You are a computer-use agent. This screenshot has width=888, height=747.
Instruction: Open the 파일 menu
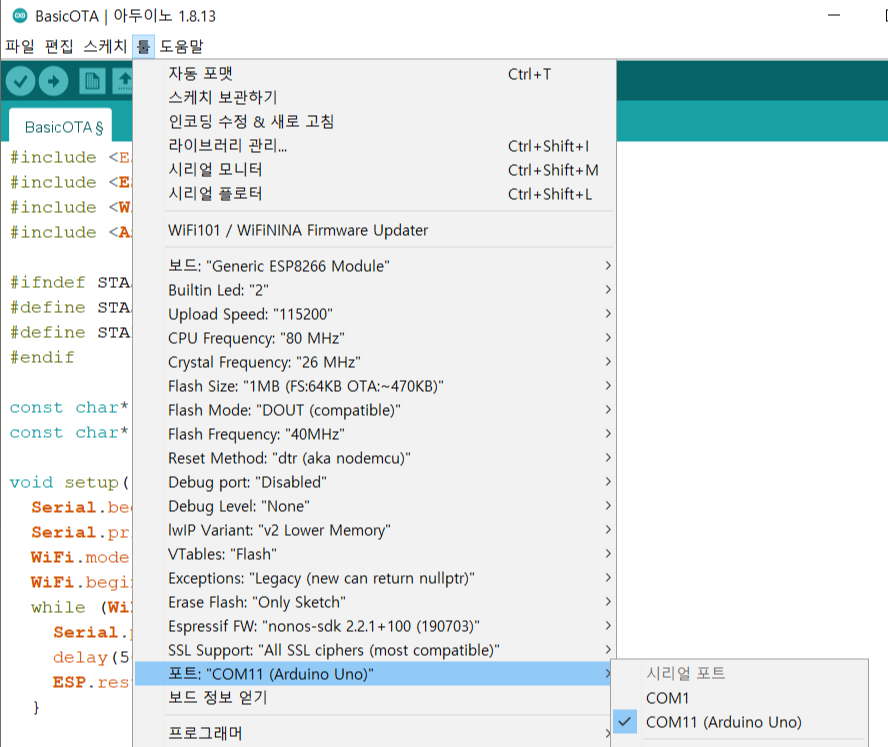(x=20, y=46)
